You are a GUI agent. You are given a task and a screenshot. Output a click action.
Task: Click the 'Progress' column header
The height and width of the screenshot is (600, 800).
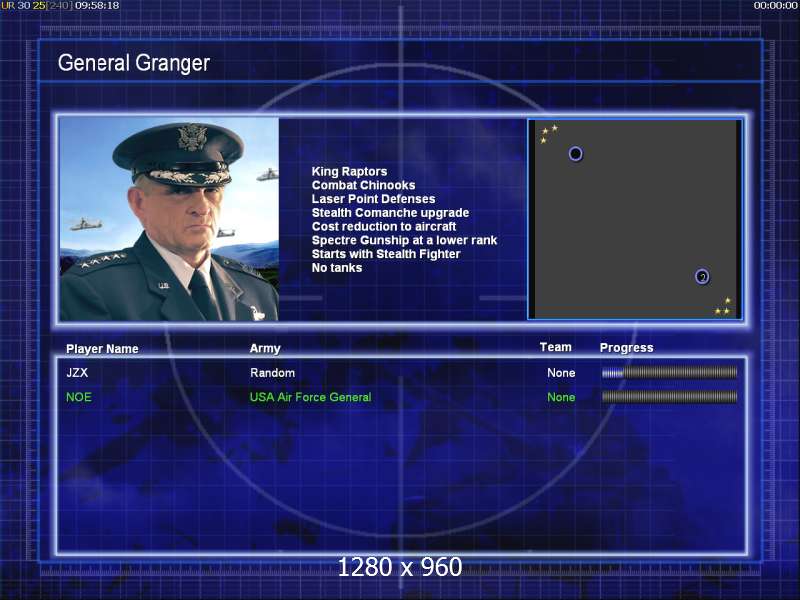(x=627, y=348)
